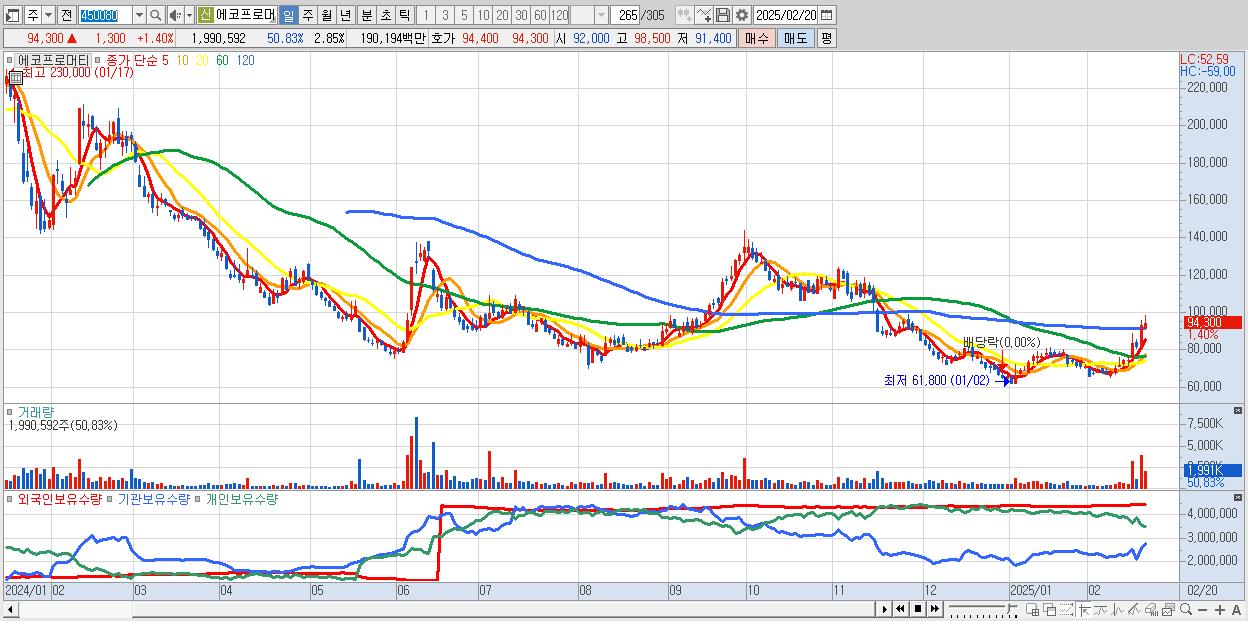Click the 최고 230,000 (01/17) high marker
Image resolution: width=1248 pixels, height=621 pixels.
point(77,73)
